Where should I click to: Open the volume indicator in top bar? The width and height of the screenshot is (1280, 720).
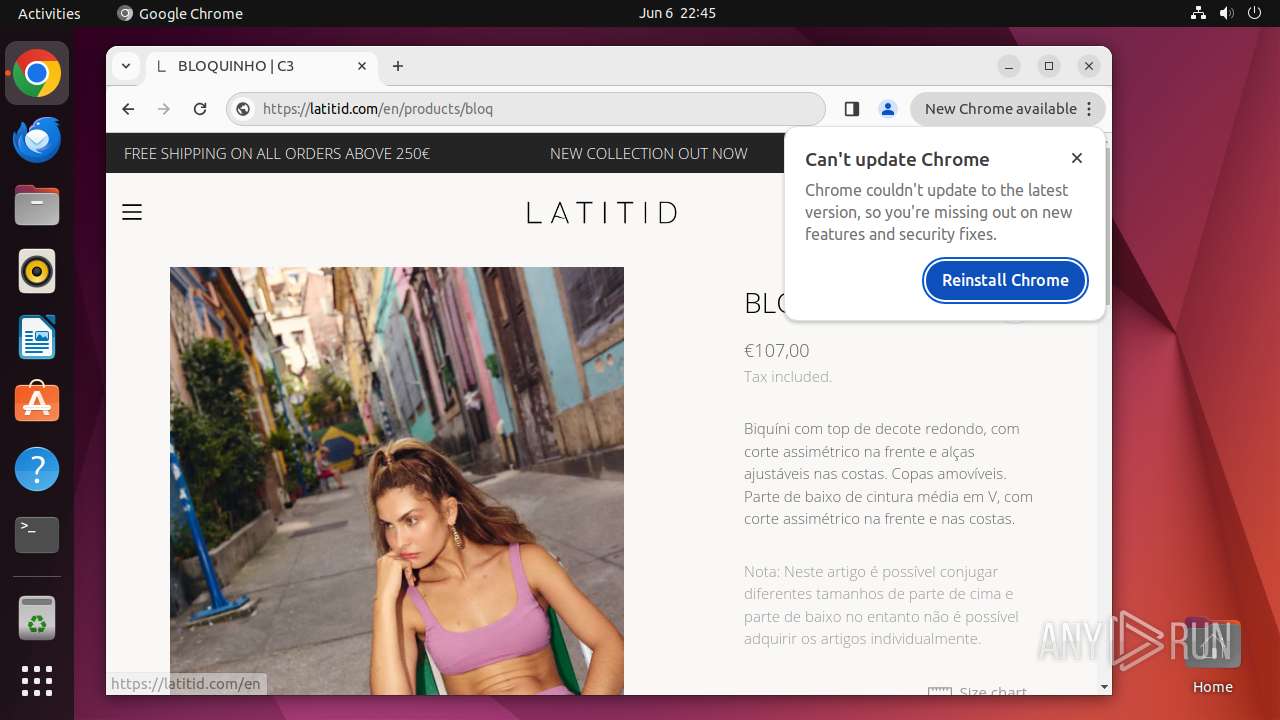[1227, 13]
